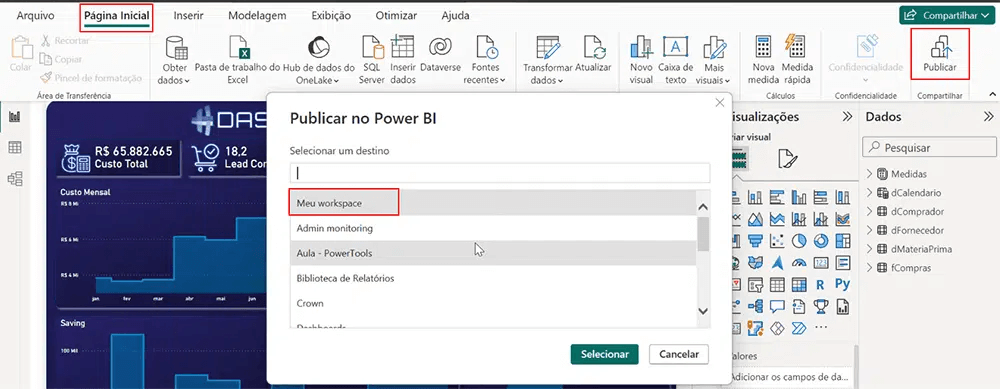Image resolution: width=1000 pixels, height=389 pixels.
Task: Click the Inserir dados table icon
Action: (402, 47)
